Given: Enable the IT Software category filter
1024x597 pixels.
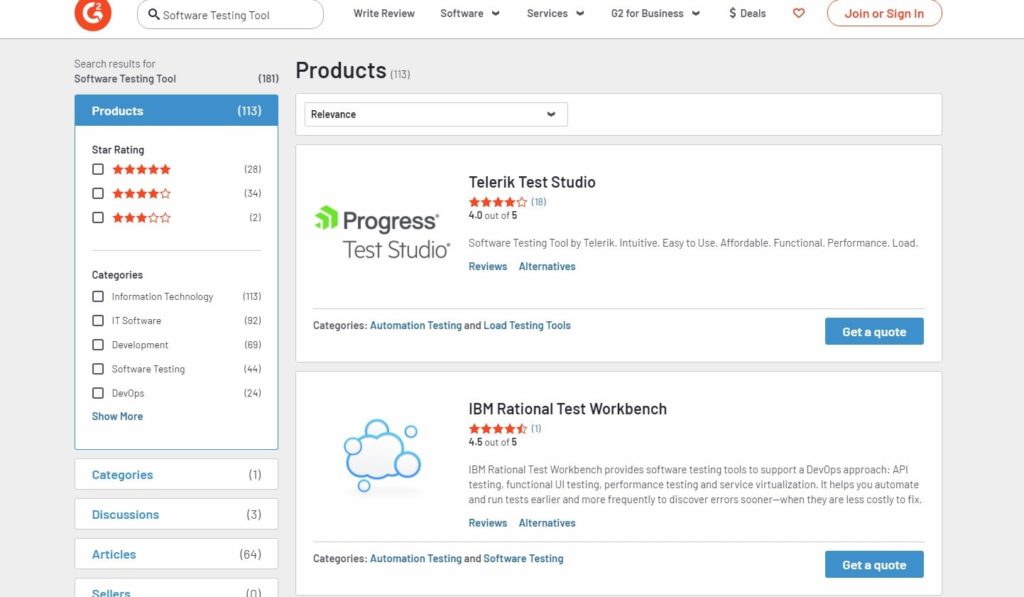Looking at the screenshot, I should point(98,320).
